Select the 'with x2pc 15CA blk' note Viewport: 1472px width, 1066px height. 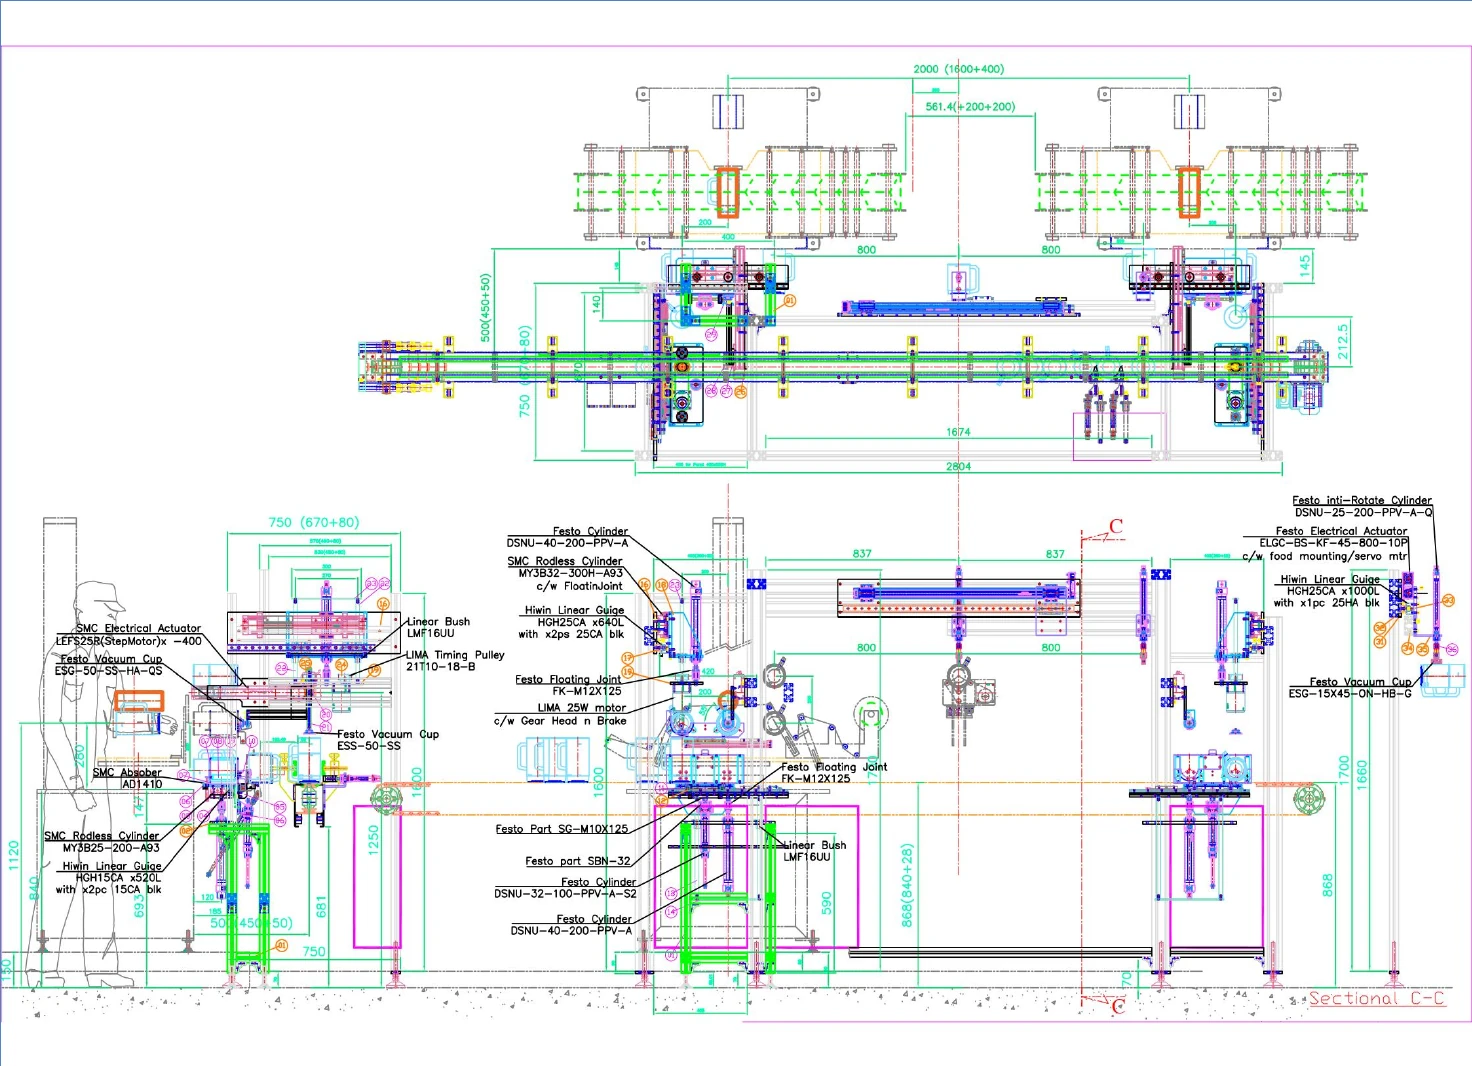click(x=108, y=889)
